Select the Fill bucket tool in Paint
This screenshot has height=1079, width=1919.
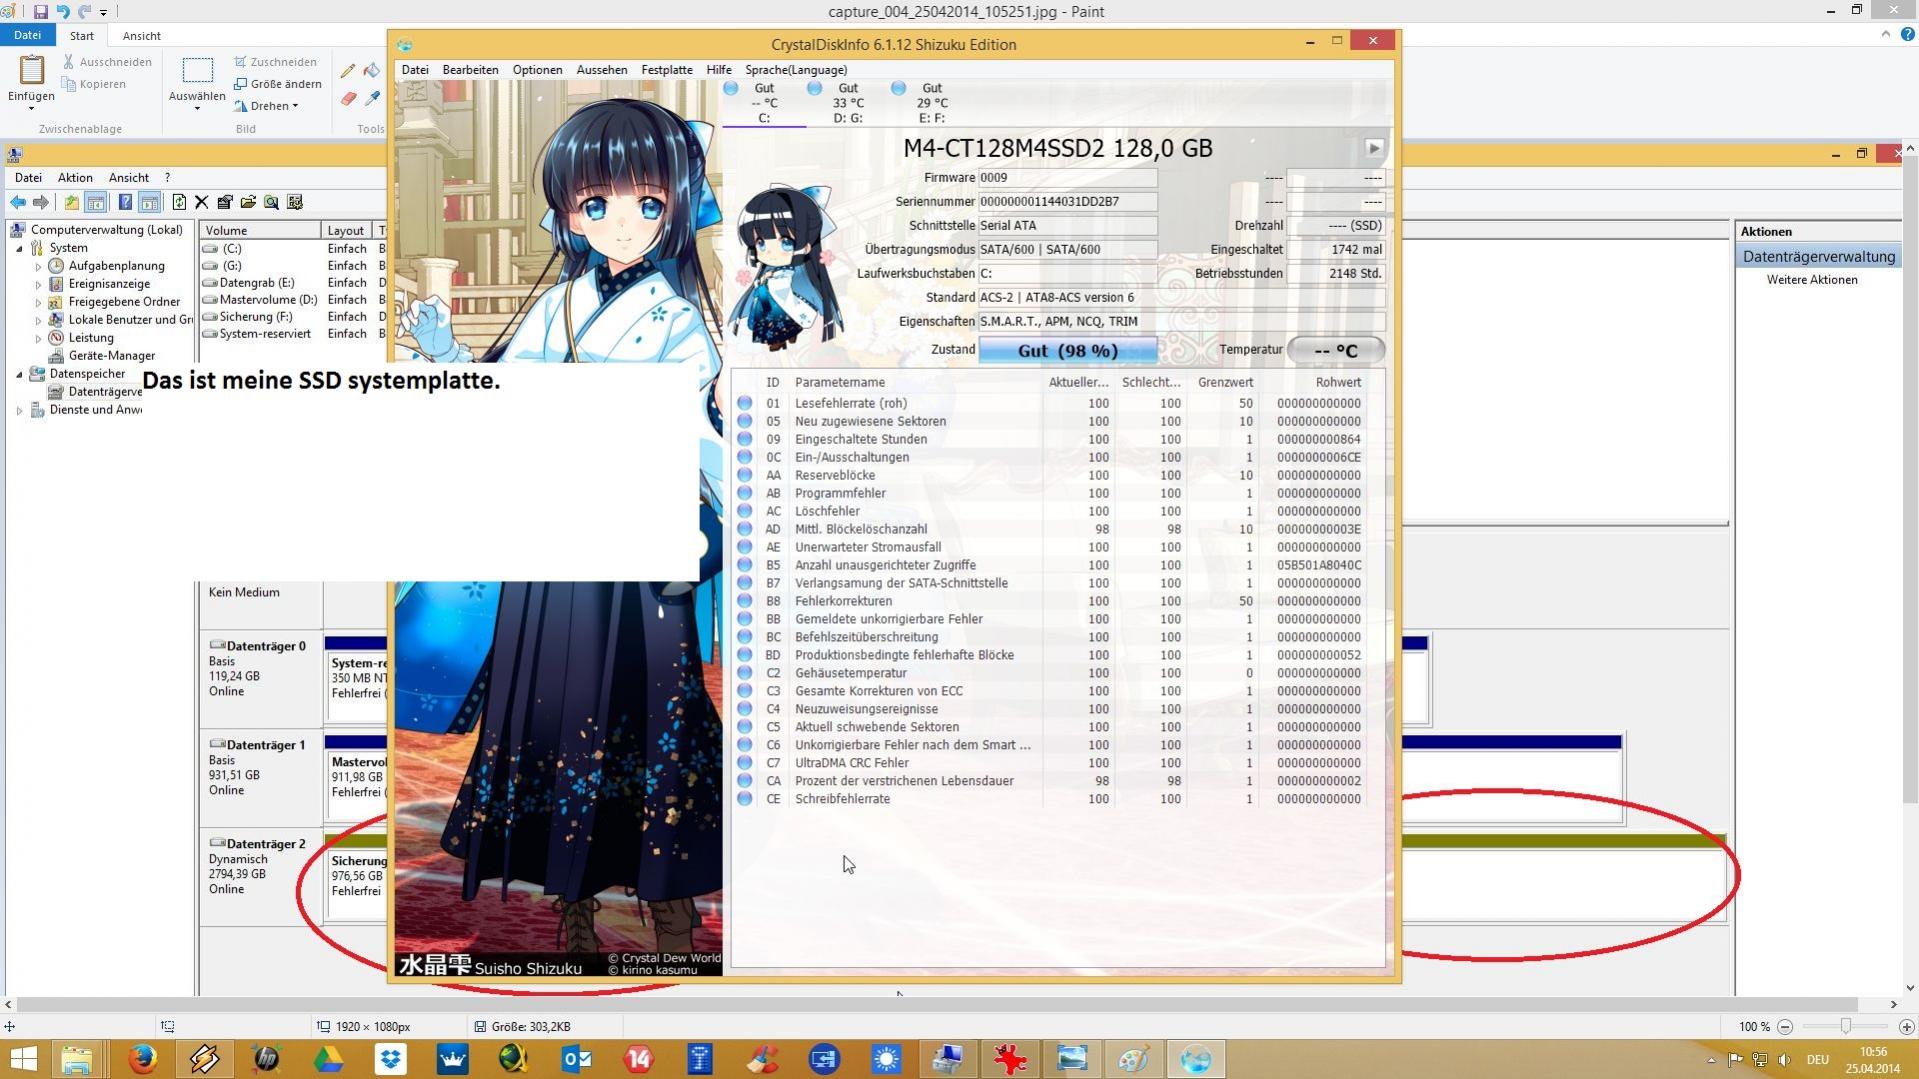pyautogui.click(x=372, y=71)
